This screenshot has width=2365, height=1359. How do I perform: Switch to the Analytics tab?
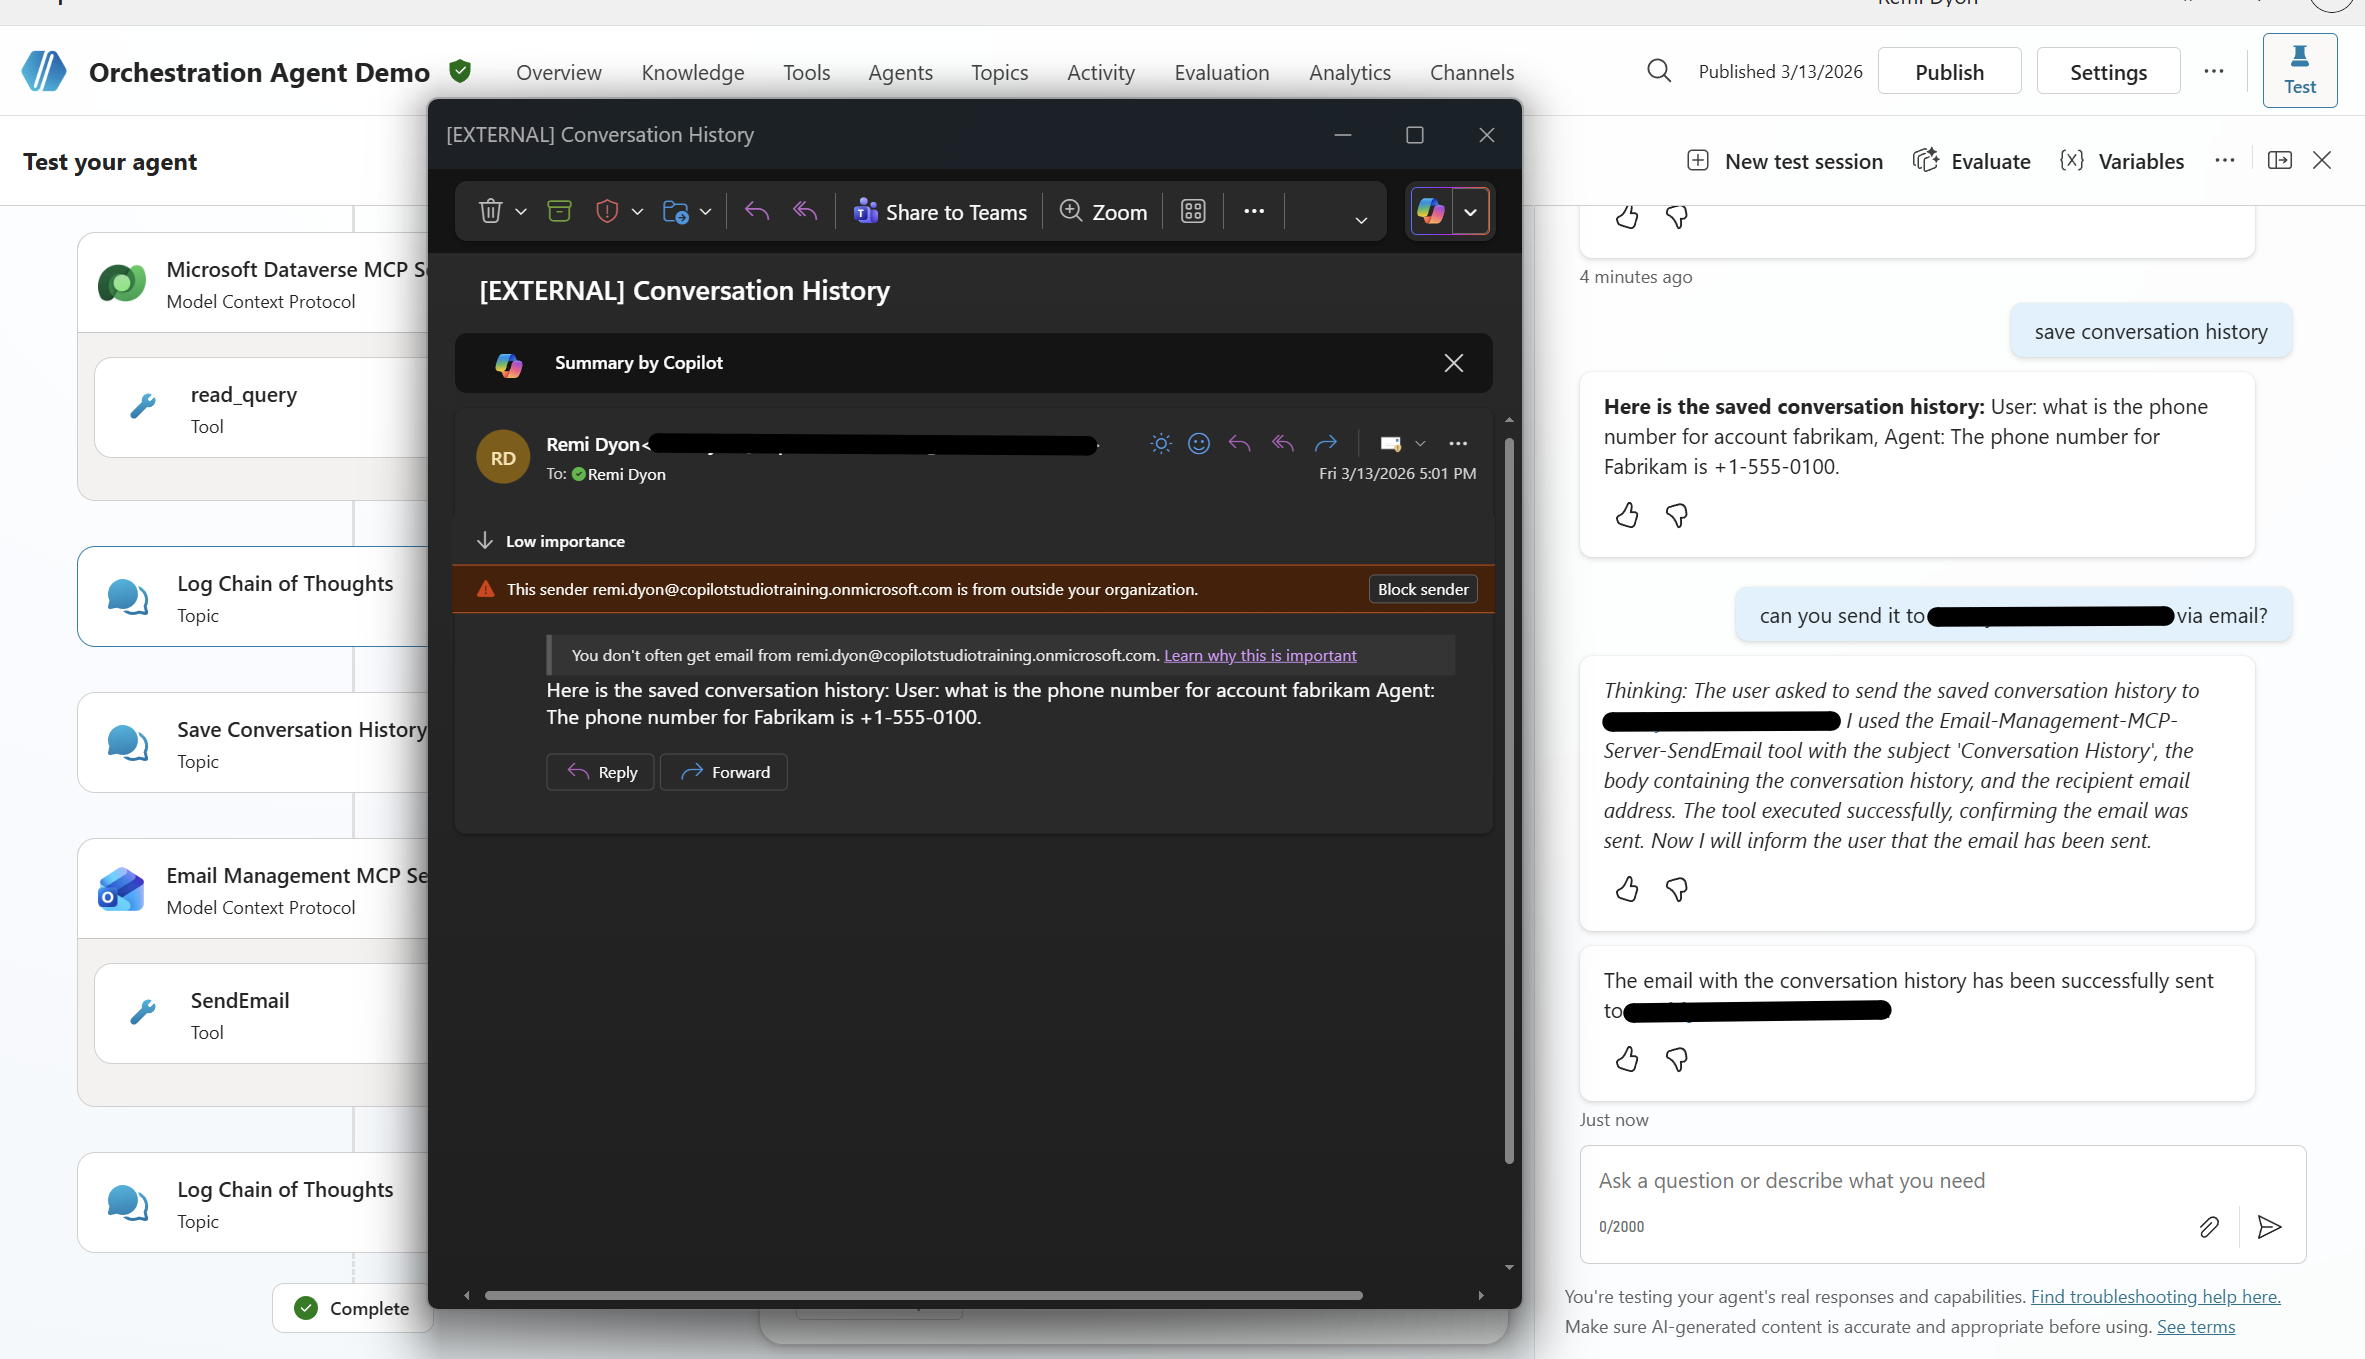[1349, 72]
